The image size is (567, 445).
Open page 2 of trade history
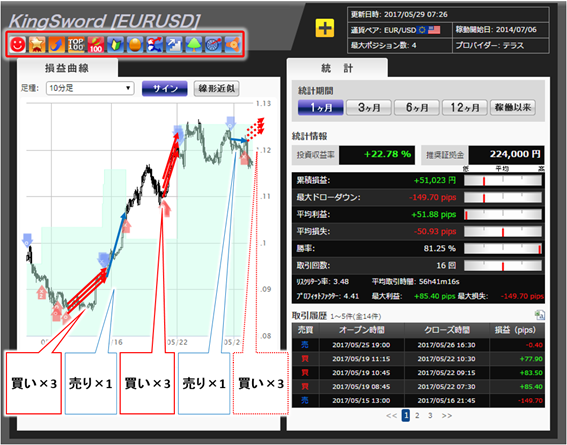(417, 415)
